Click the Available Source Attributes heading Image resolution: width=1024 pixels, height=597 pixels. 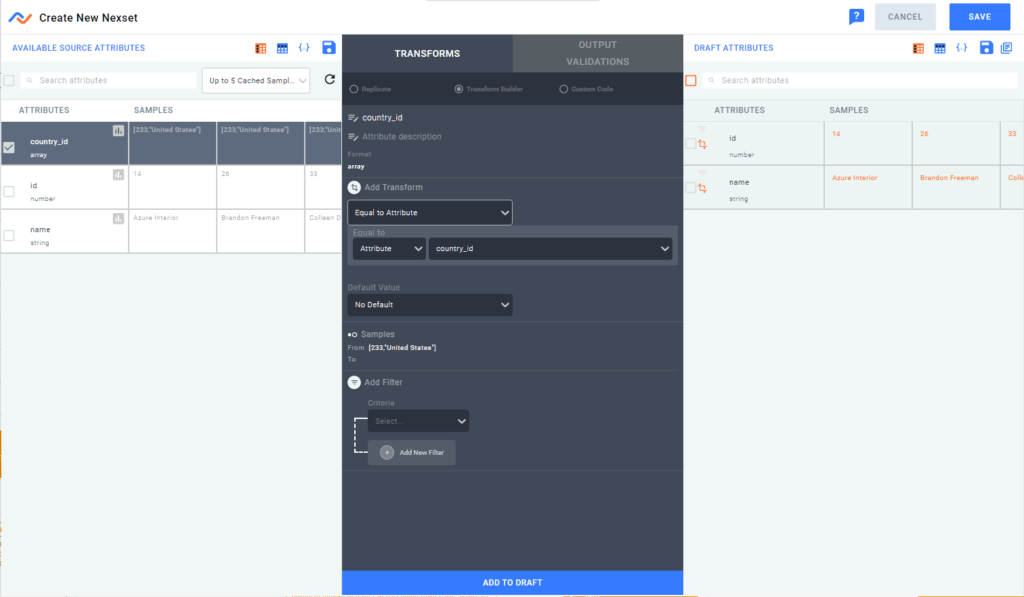78,48
